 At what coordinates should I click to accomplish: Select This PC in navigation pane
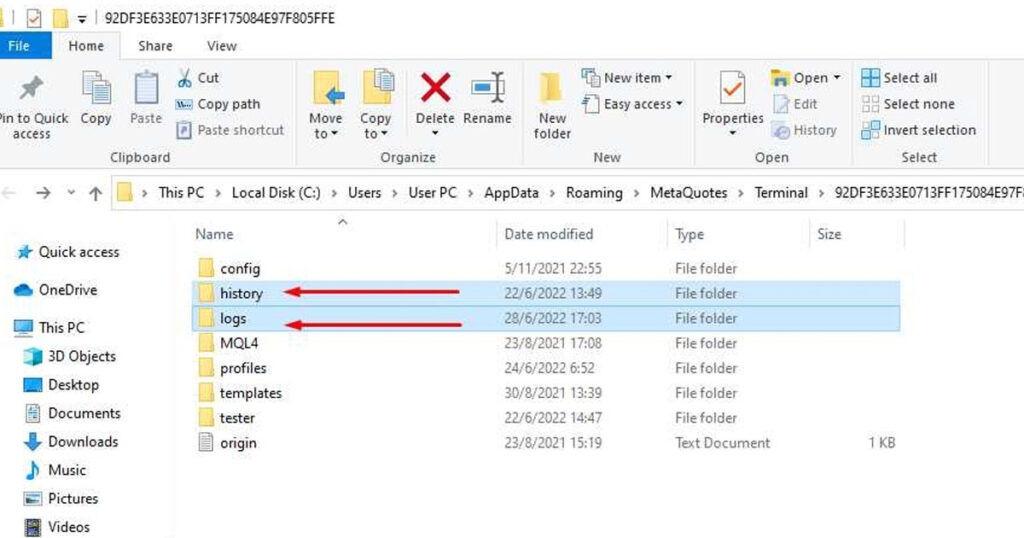[50, 327]
